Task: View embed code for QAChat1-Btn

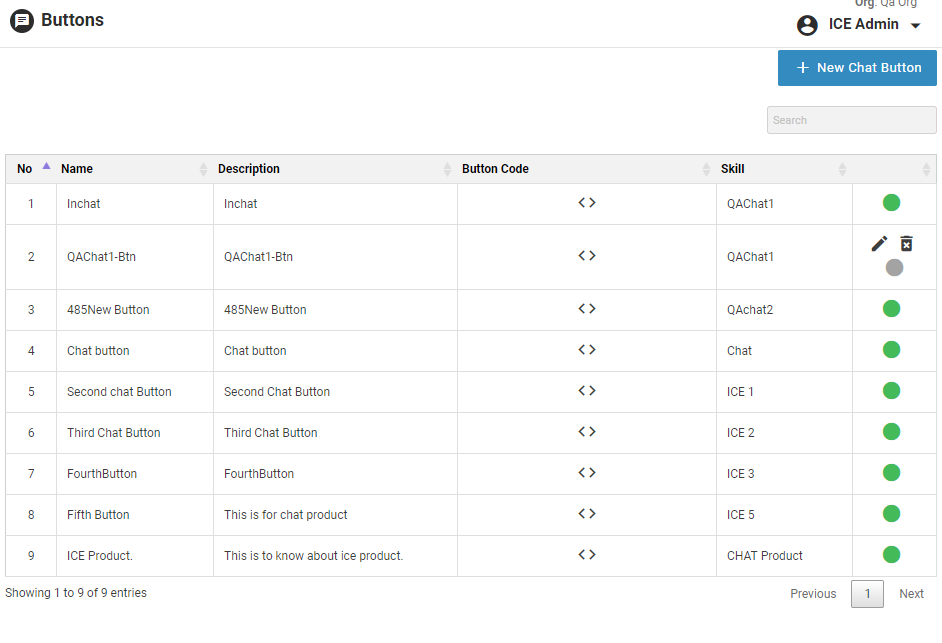Action: 587,256
